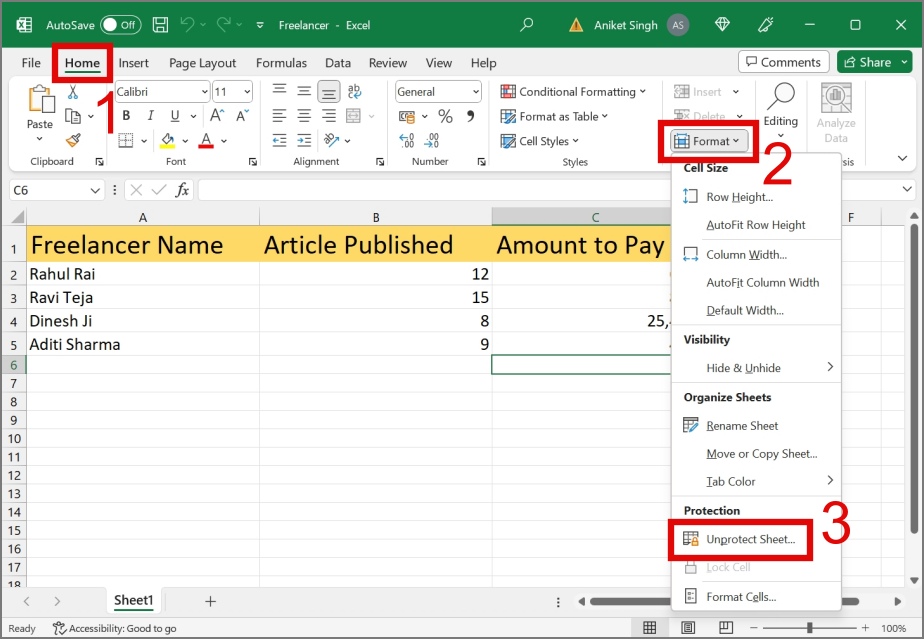Open the General number format dropdown
This screenshot has height=639, width=924.
click(471, 91)
